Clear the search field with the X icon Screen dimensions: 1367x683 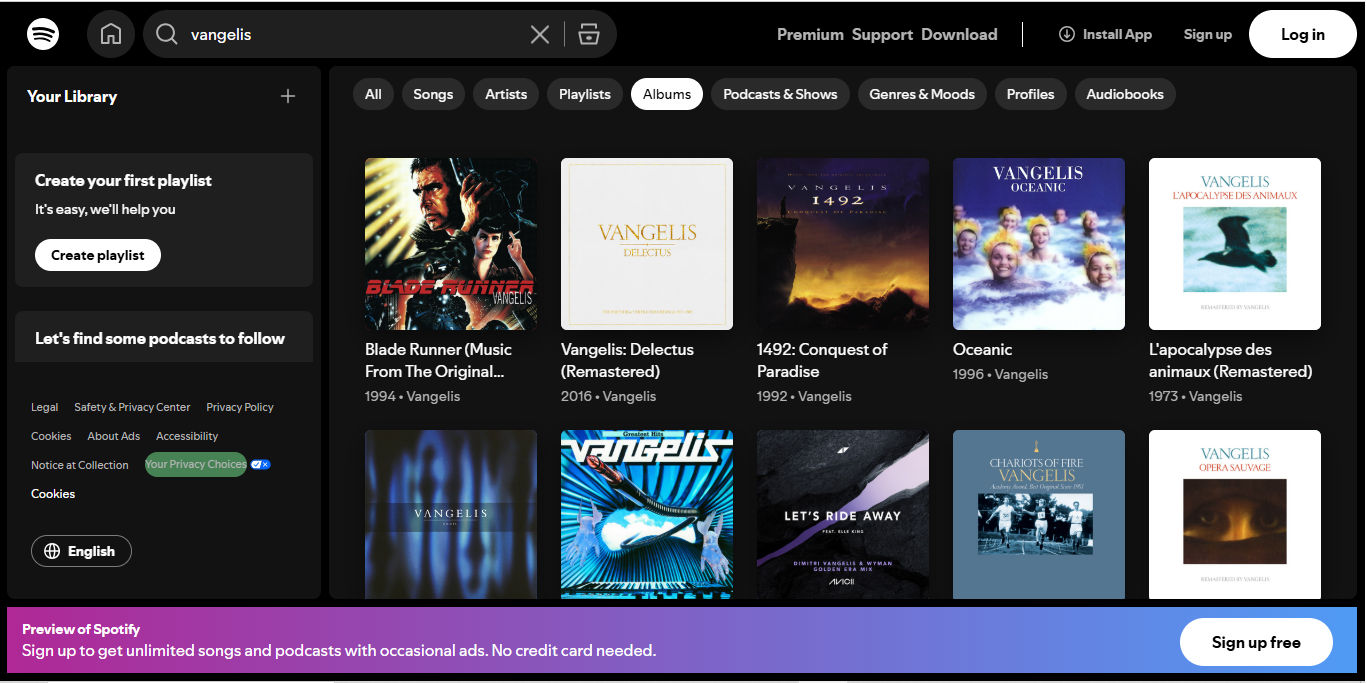pos(539,33)
